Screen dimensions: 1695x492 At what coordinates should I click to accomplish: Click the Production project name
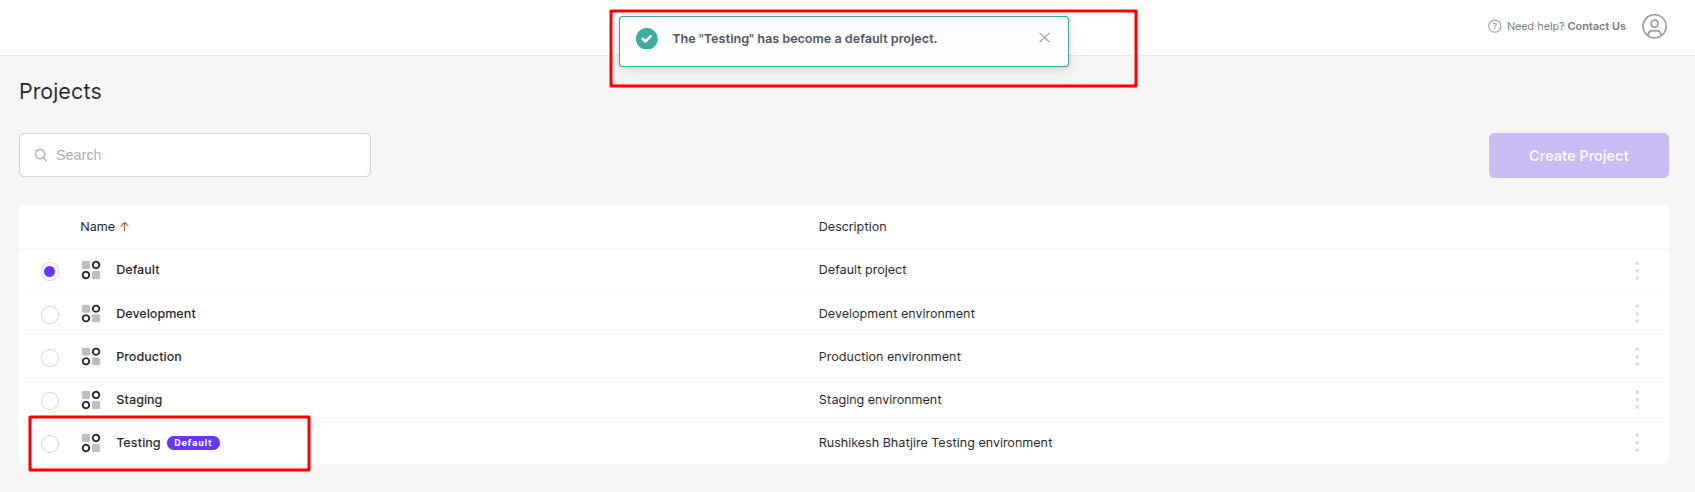(149, 357)
